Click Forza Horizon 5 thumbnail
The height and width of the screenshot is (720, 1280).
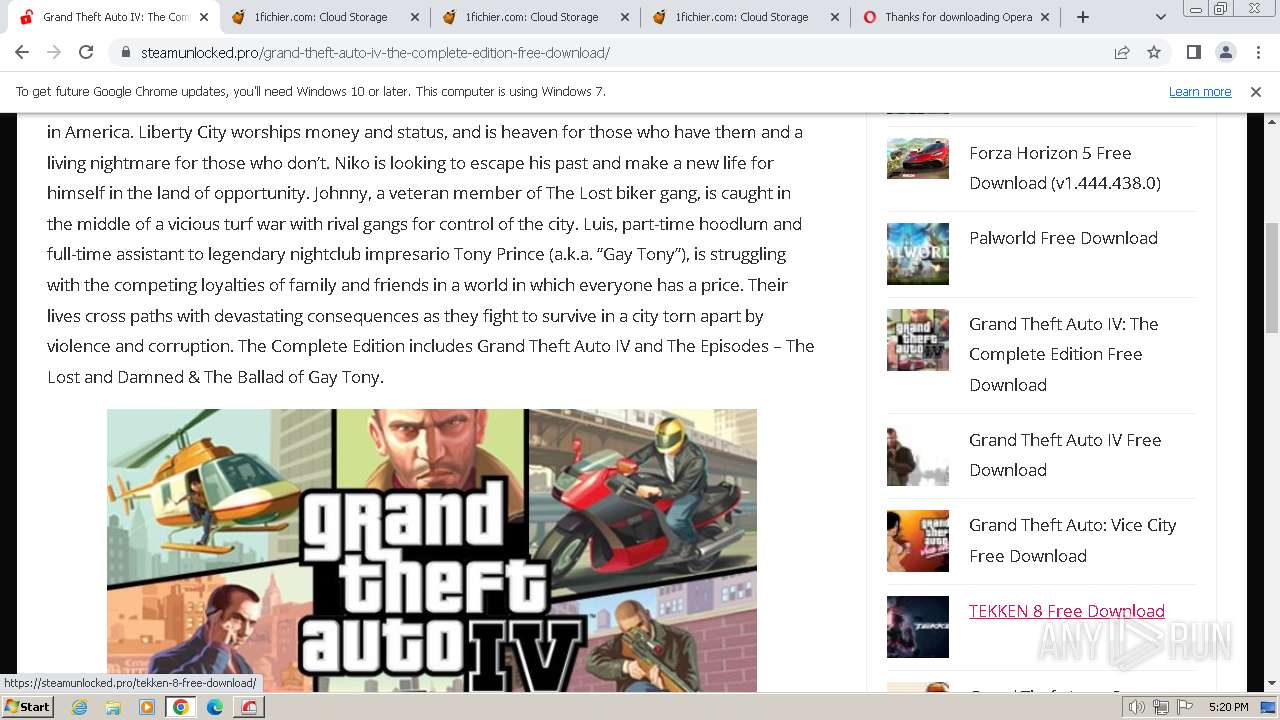(x=918, y=159)
